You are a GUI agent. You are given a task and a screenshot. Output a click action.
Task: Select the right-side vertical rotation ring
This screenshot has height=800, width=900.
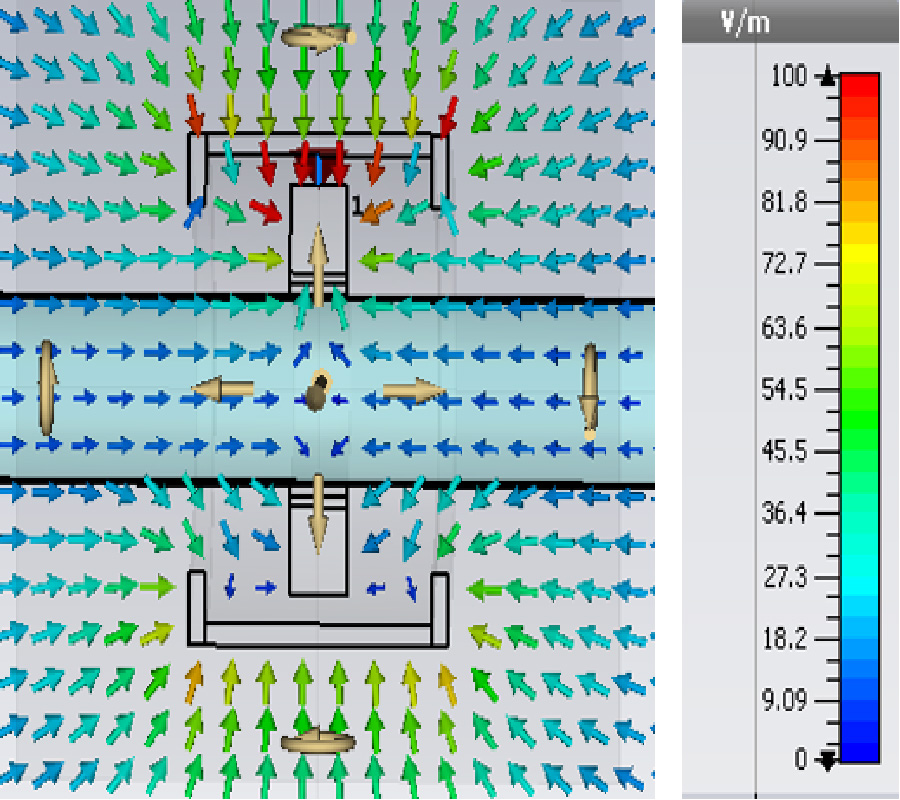click(x=590, y=392)
